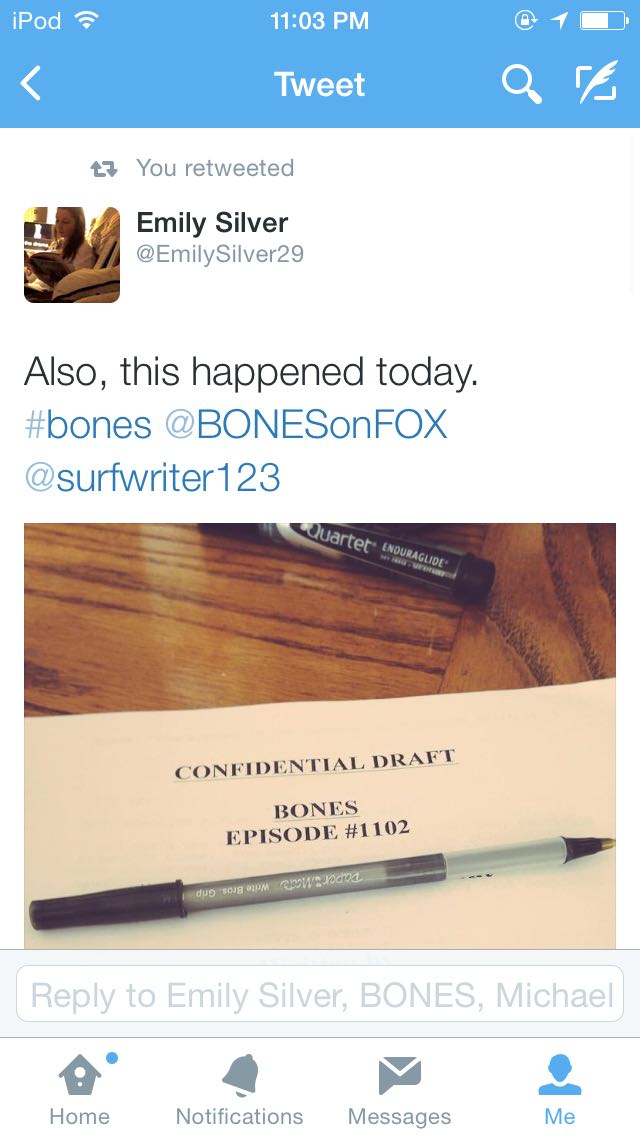Open the #bones hashtag
Screen dimensions: 640x1136
[x=88, y=425]
